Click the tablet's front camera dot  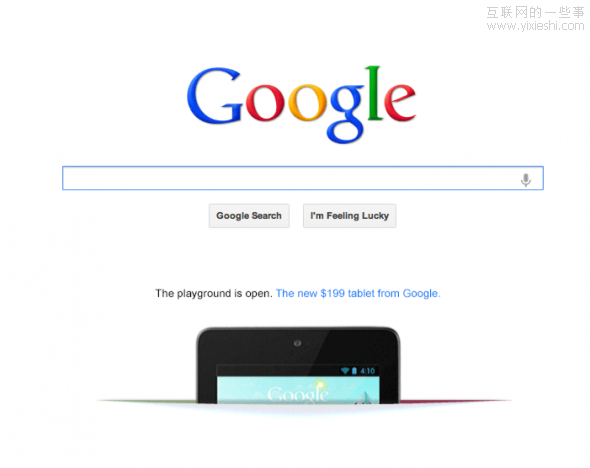[297, 343]
